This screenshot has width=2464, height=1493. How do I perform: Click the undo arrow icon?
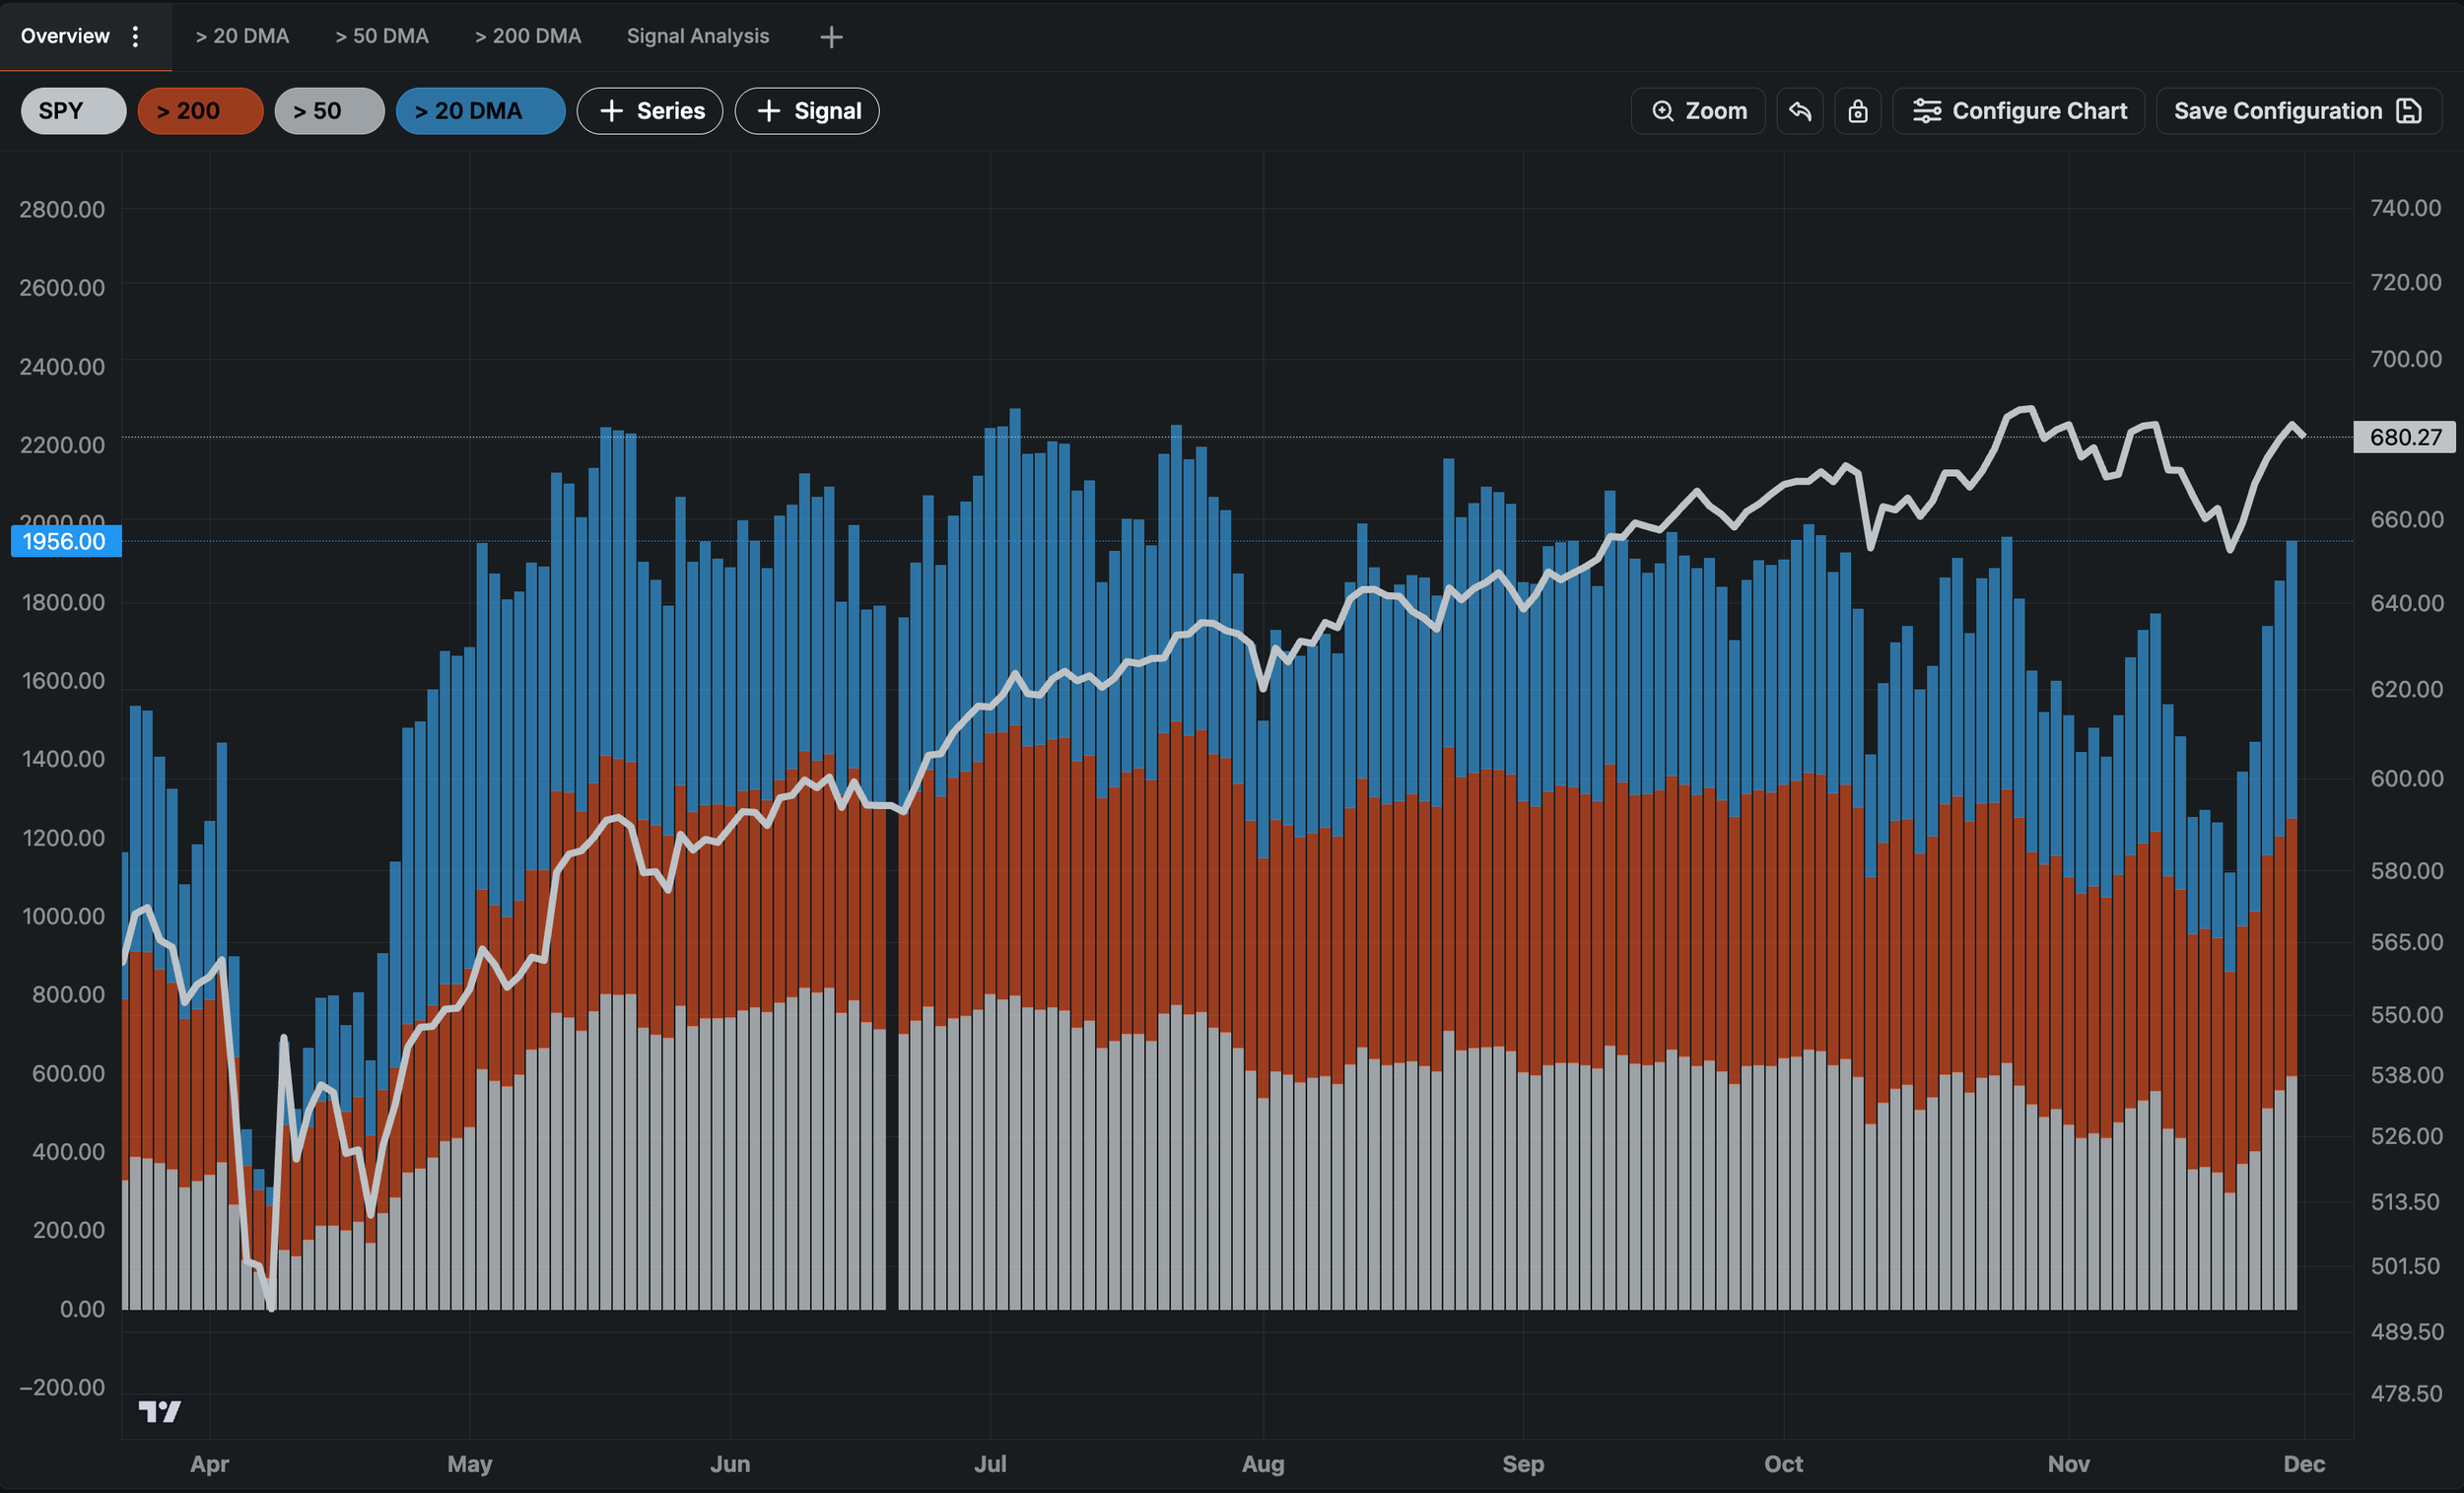point(1799,111)
